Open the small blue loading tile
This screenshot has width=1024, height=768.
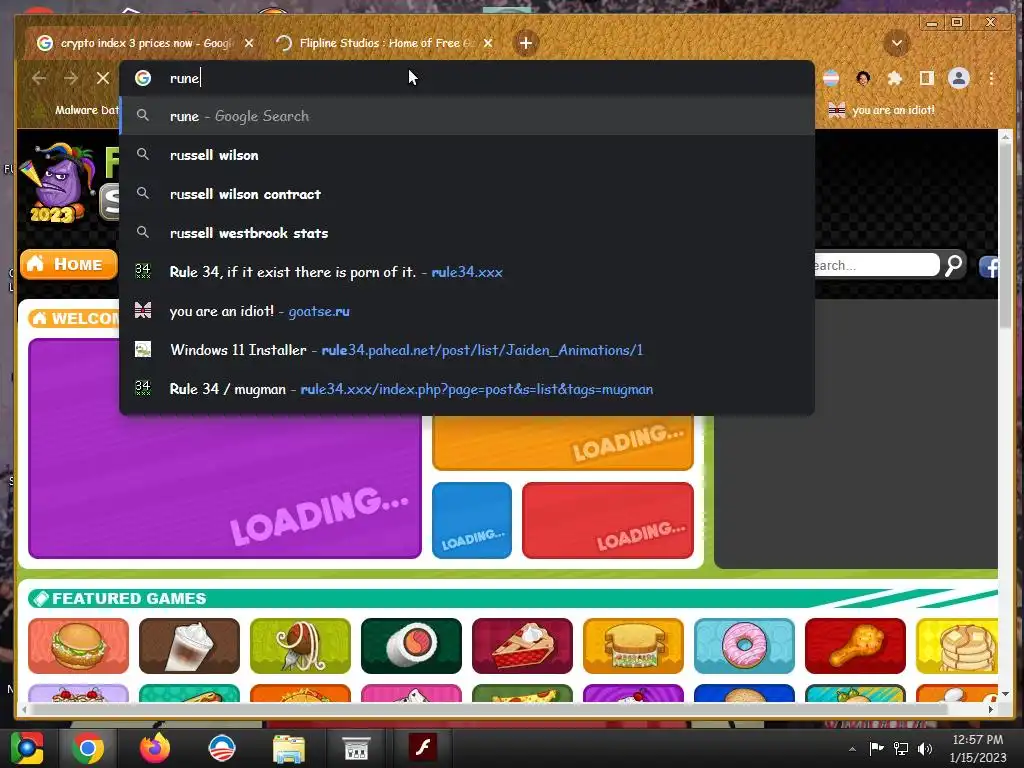(472, 520)
